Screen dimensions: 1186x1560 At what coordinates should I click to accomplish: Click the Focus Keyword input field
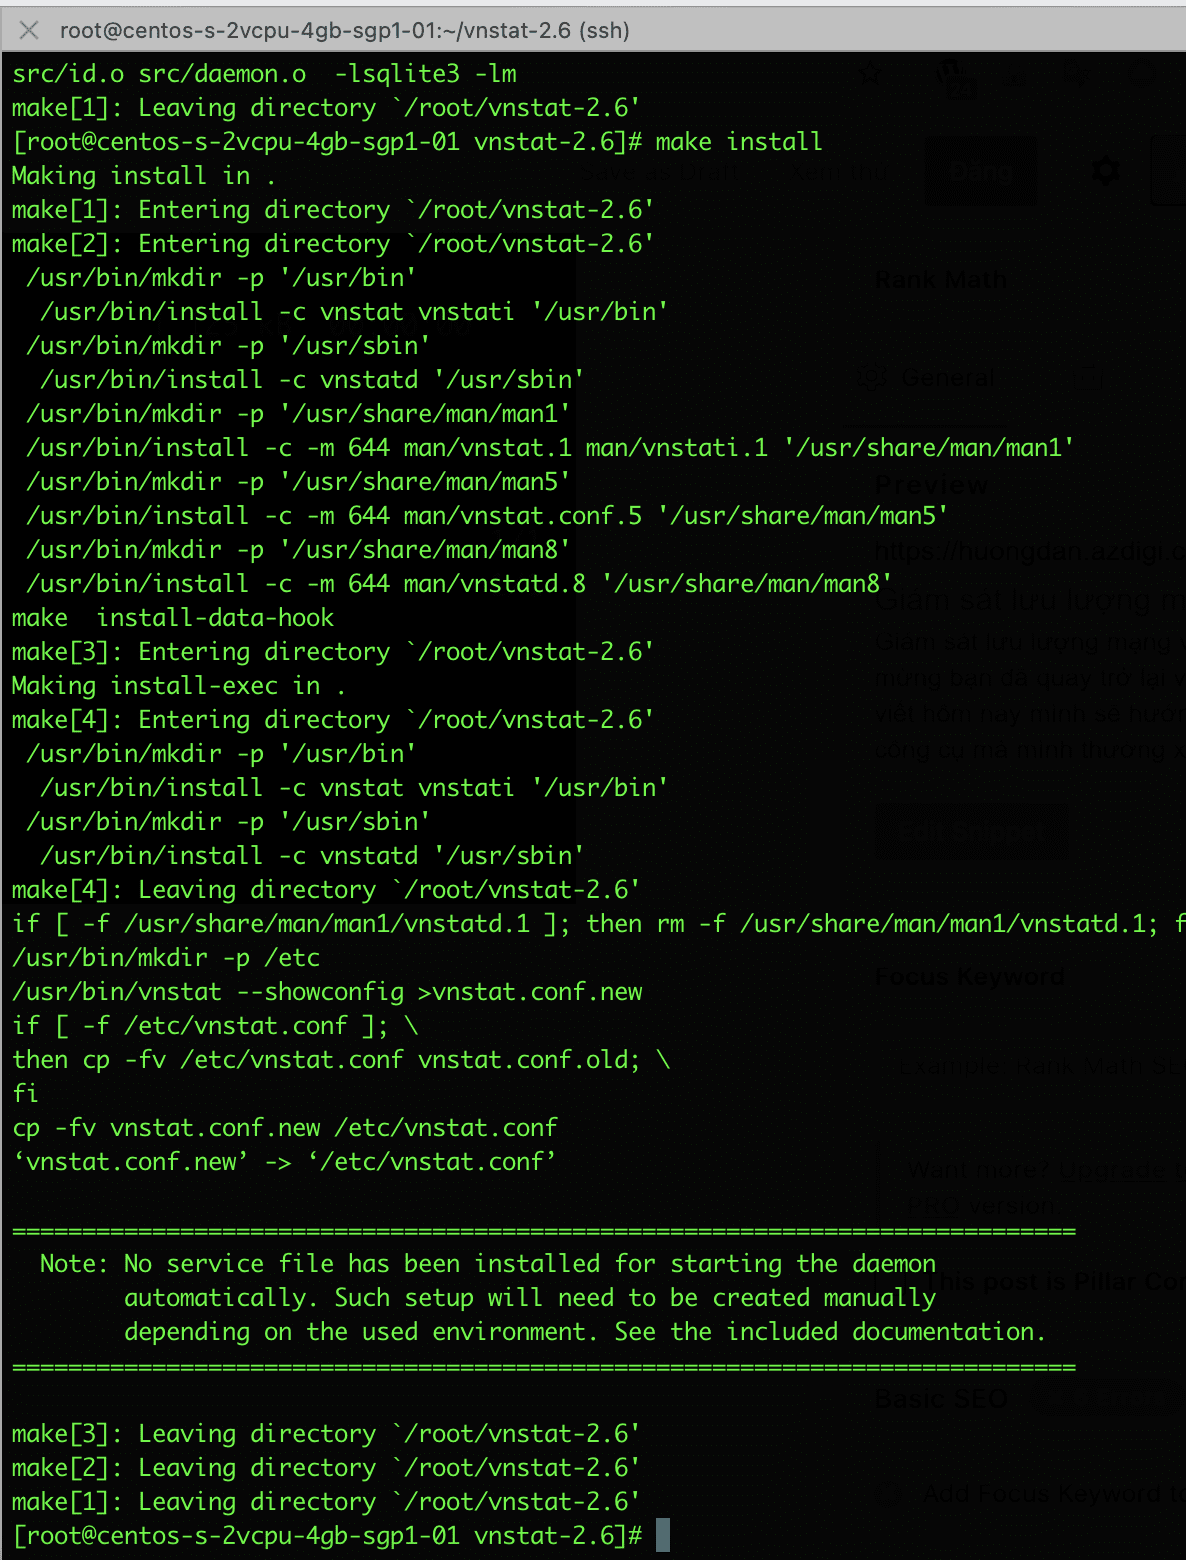coord(1030,1066)
